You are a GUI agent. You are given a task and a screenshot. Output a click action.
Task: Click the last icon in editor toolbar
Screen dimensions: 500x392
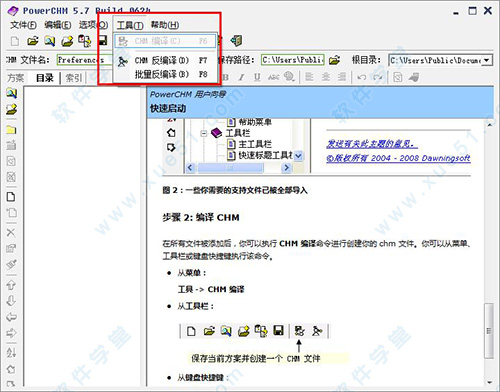tap(414, 77)
